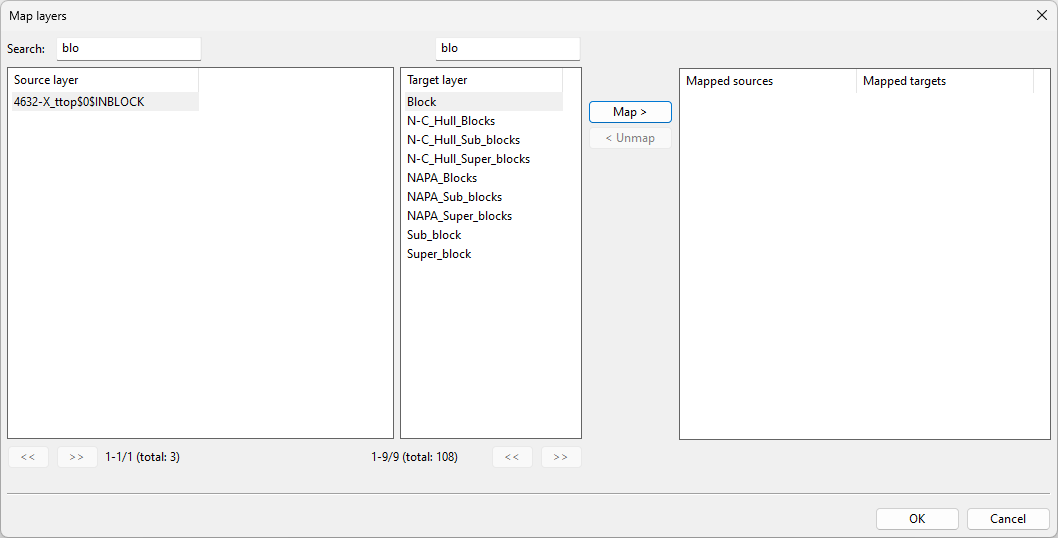The height and width of the screenshot is (538, 1058).
Task: Confirm mapping with OK button
Action: pos(917,519)
